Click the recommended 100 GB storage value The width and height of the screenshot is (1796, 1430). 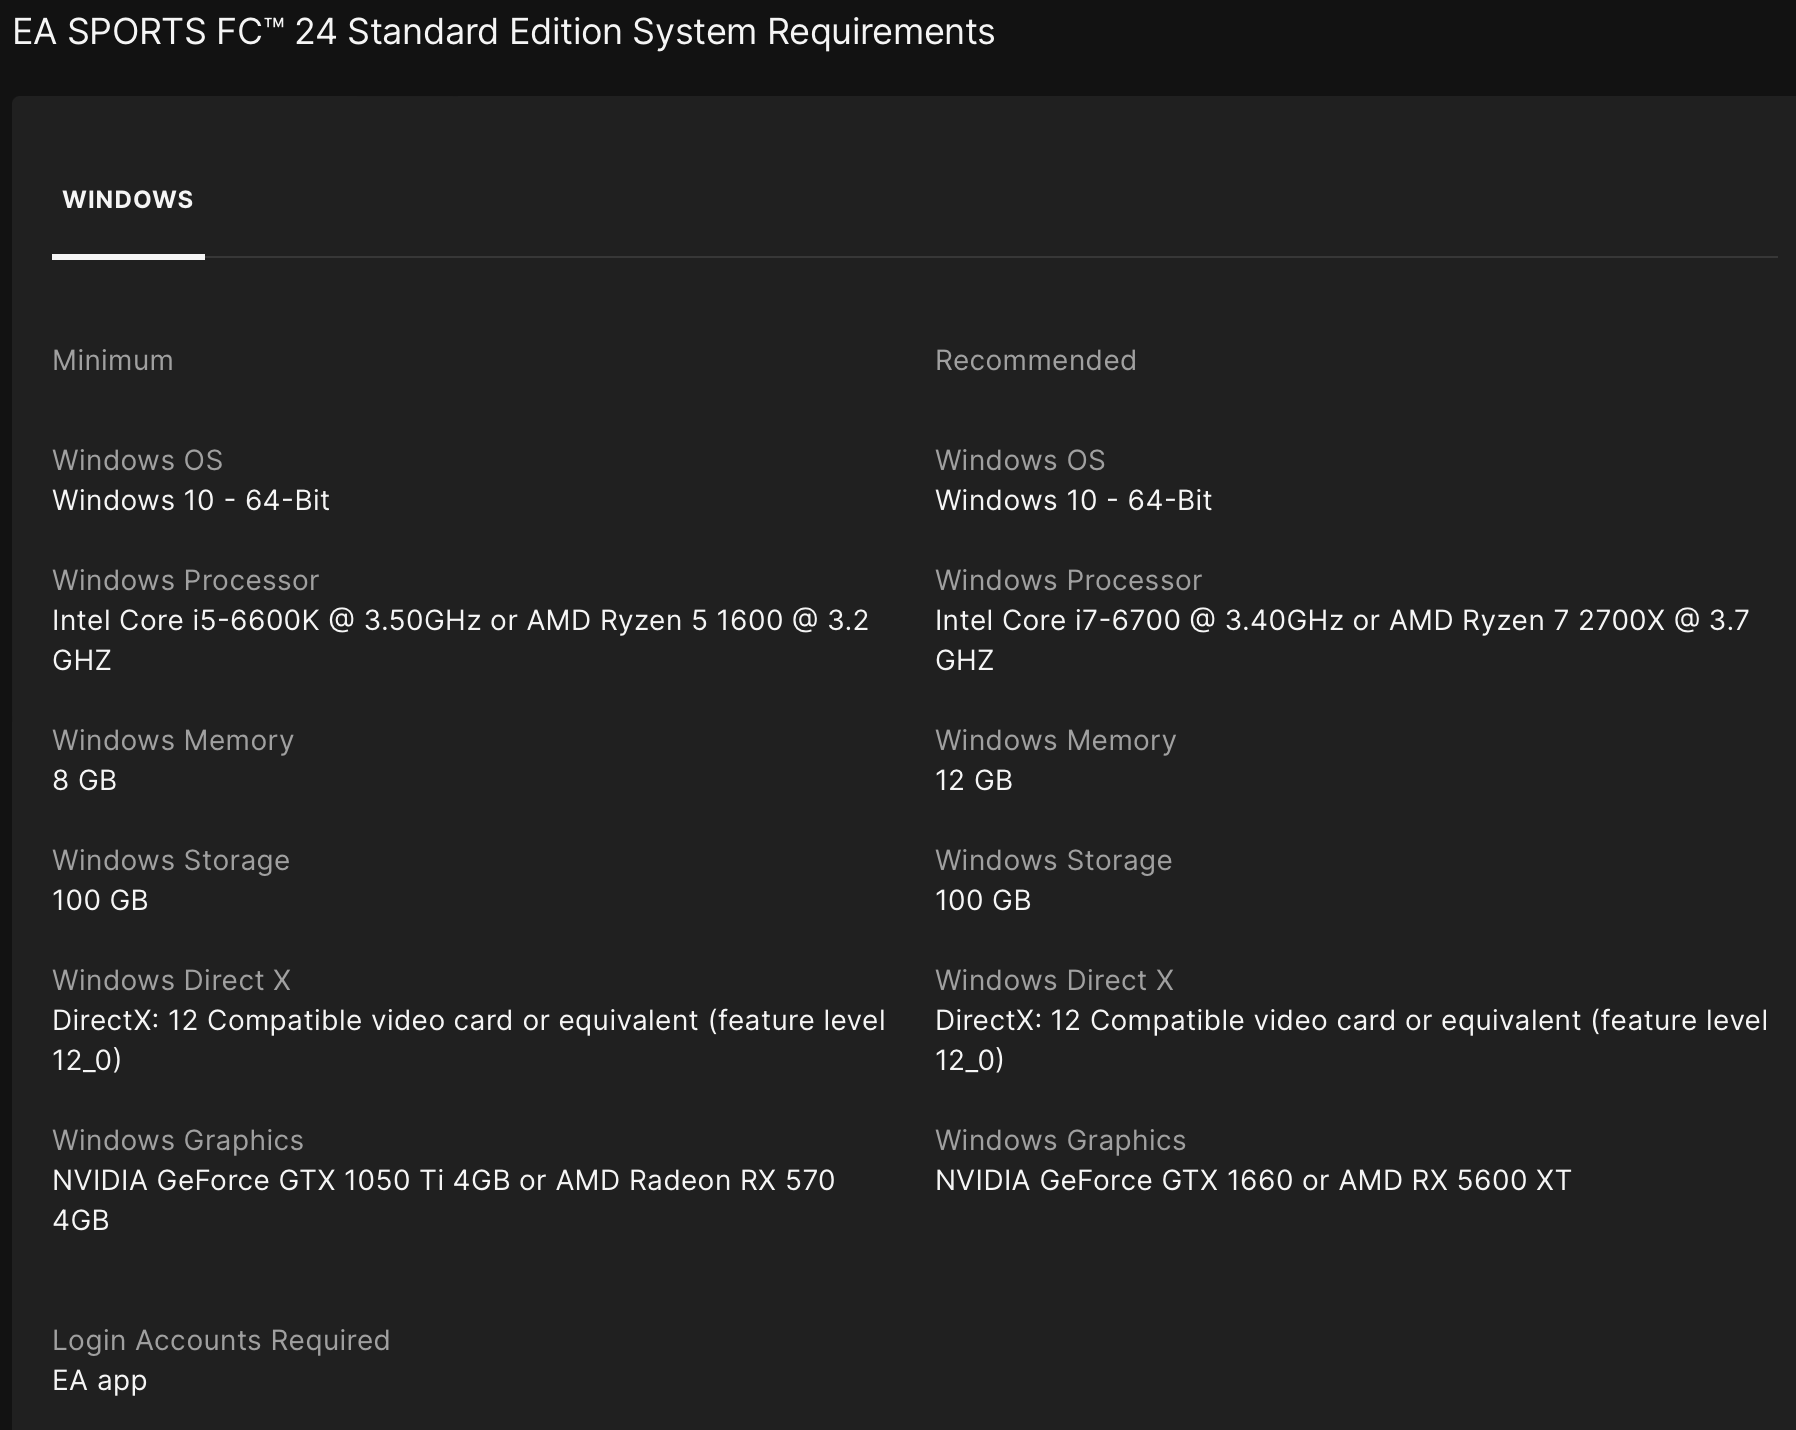[982, 900]
